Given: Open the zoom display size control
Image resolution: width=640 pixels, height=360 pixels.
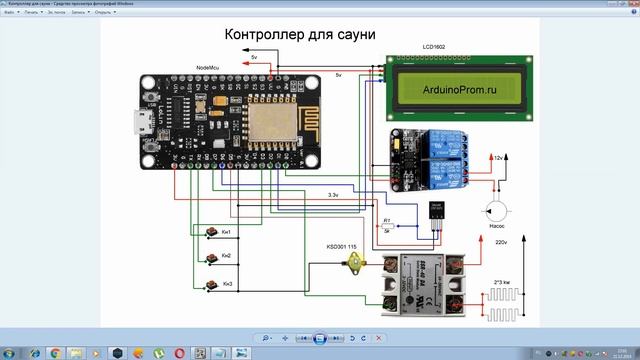Looking at the screenshot, I should [267, 338].
